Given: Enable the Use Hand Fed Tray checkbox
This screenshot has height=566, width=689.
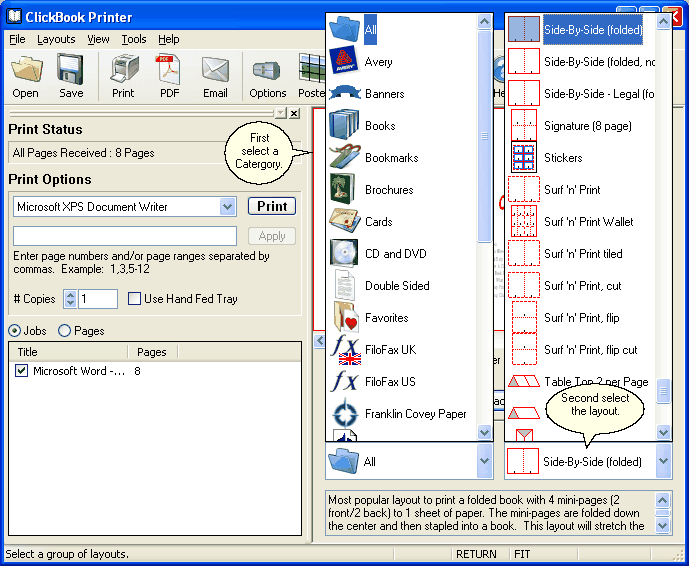Looking at the screenshot, I should (134, 299).
